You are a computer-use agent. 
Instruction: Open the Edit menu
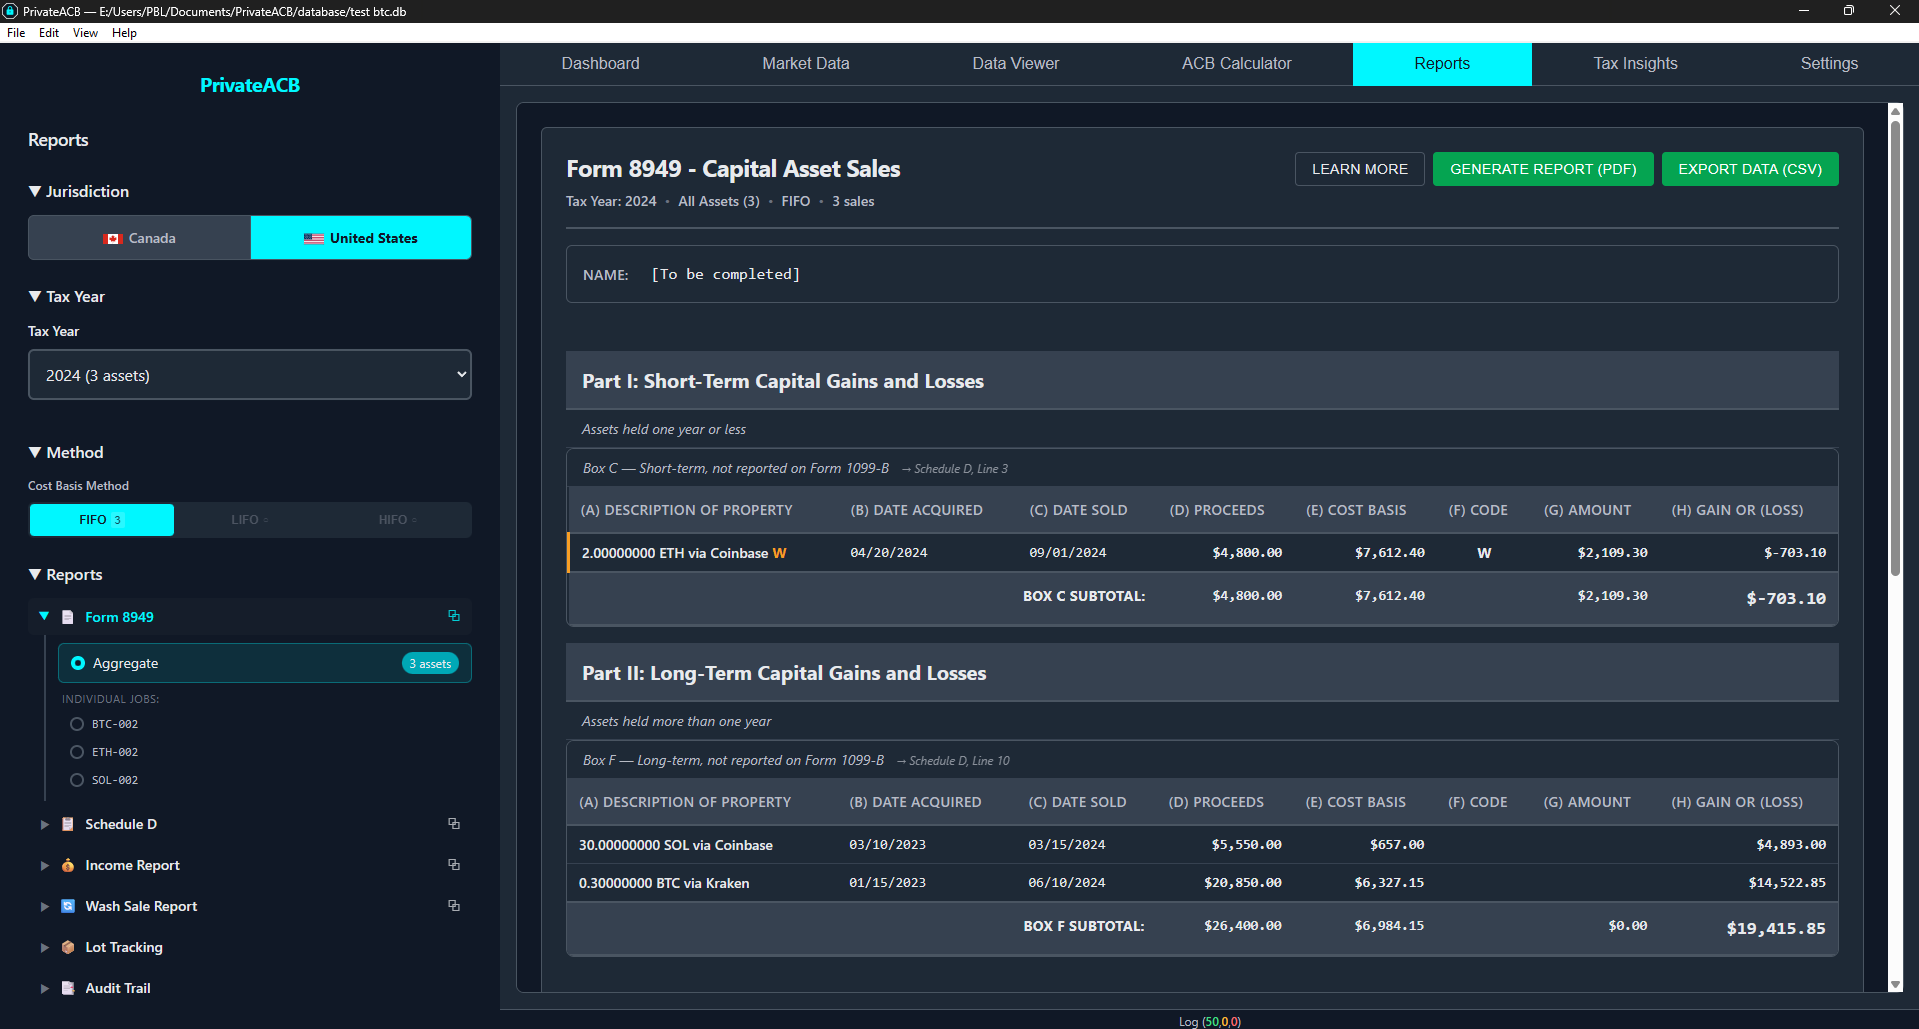[x=48, y=32]
